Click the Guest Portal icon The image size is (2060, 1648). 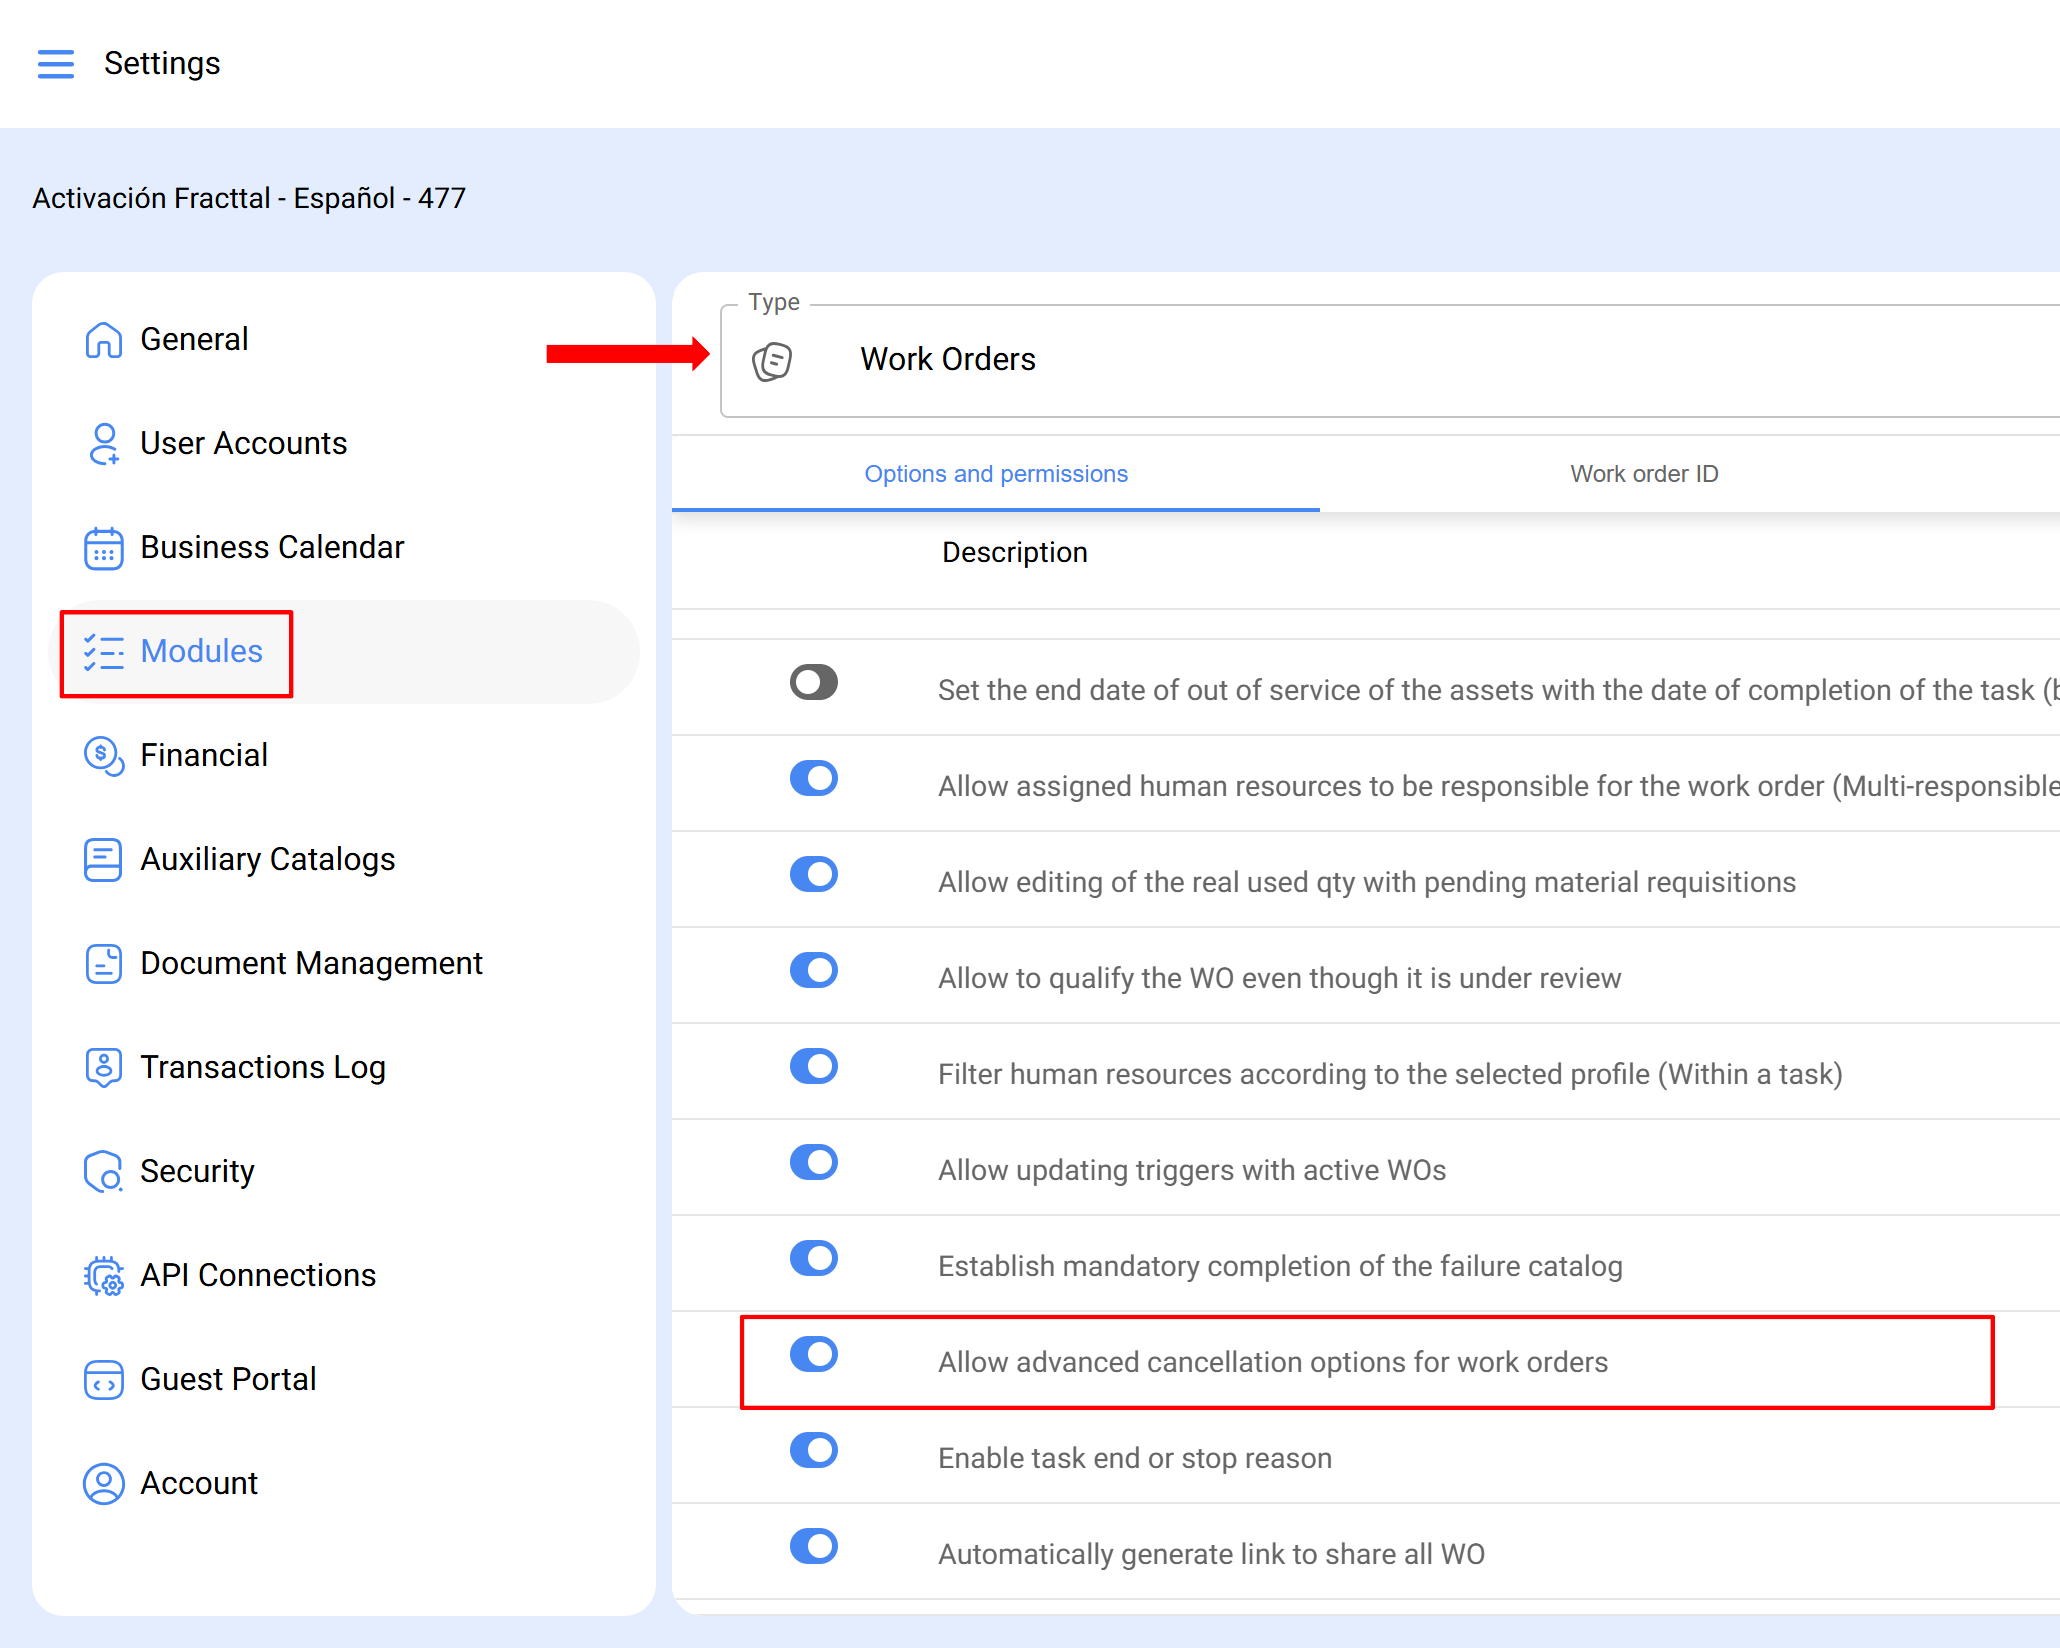(103, 1380)
